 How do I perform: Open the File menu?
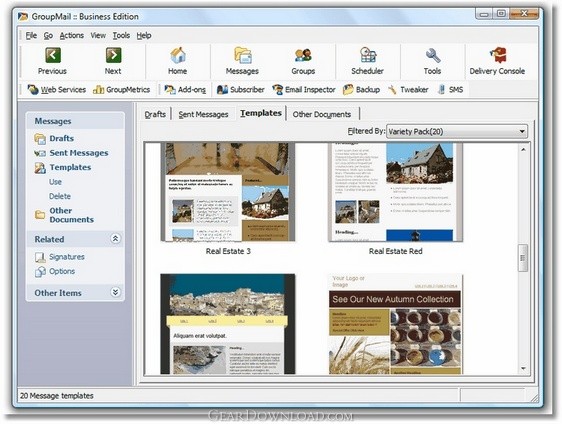31,35
